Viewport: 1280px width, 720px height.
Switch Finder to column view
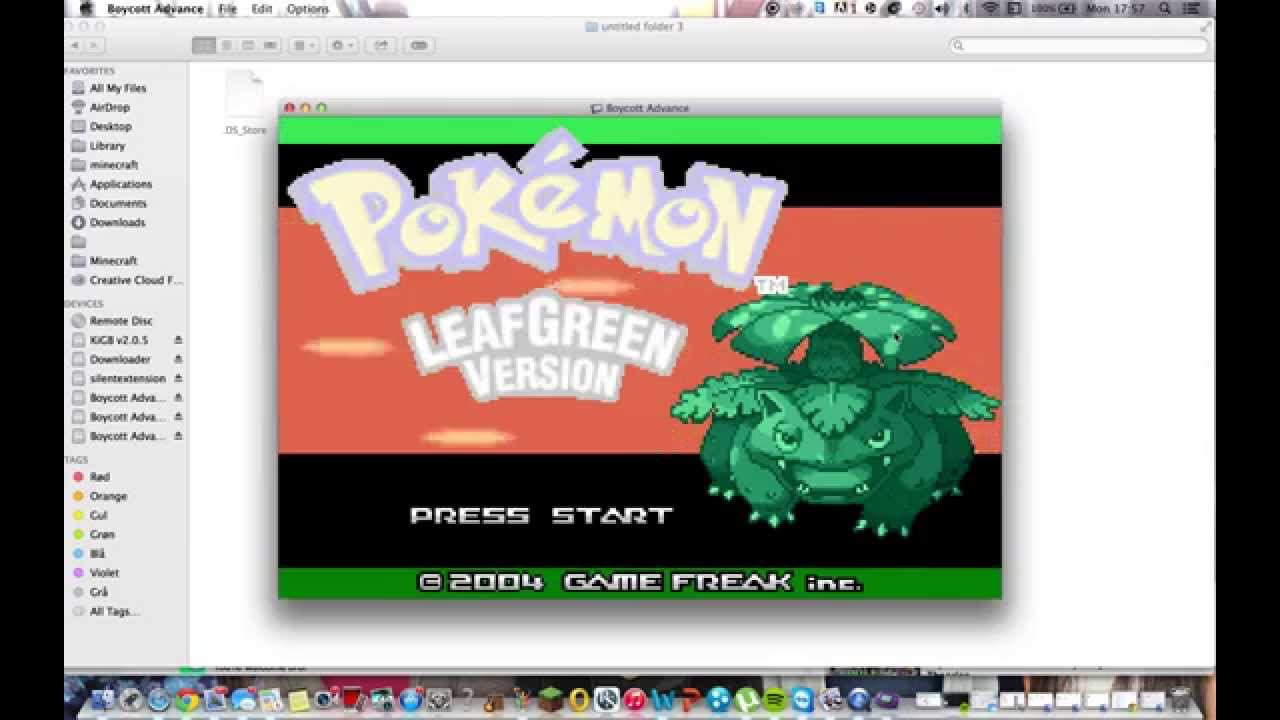pos(248,45)
